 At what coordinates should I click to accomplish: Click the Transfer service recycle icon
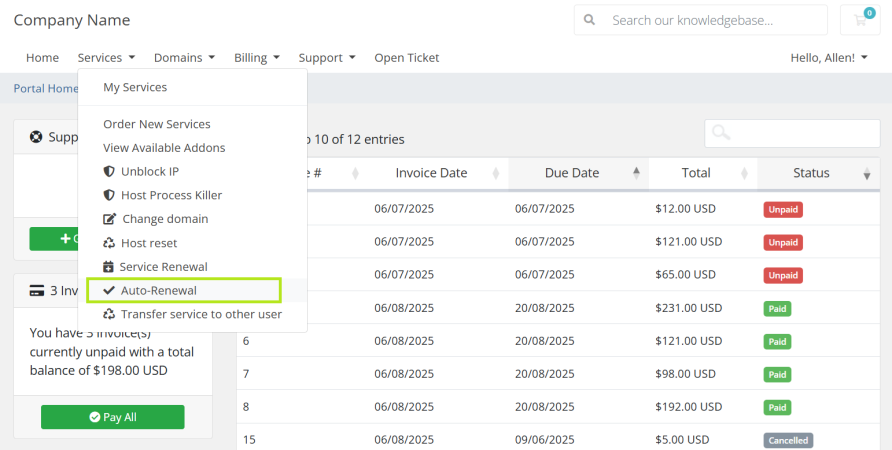tap(109, 314)
